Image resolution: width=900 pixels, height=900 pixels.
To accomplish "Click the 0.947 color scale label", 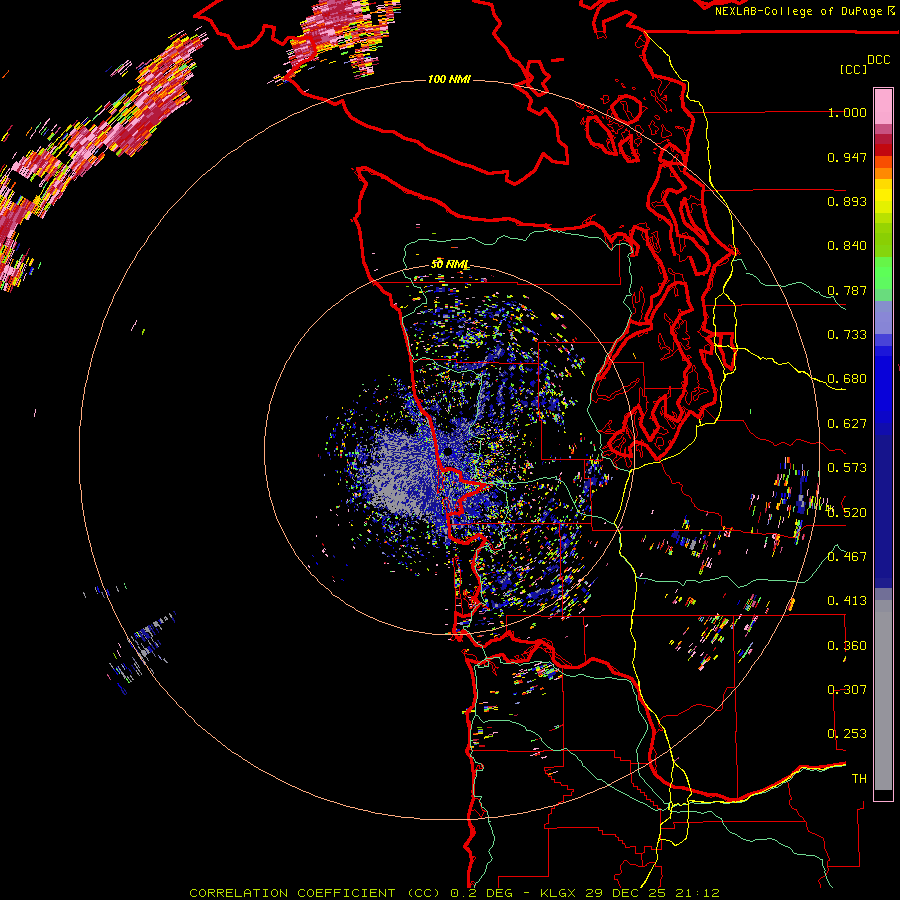I will pyautogui.click(x=847, y=157).
